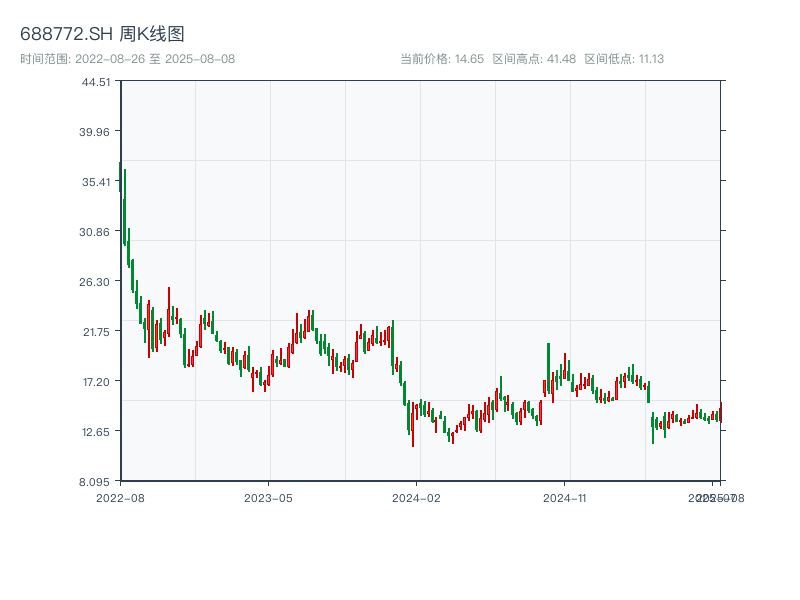
Task: Select the 当前价格 14.65 label
Action: 442,59
